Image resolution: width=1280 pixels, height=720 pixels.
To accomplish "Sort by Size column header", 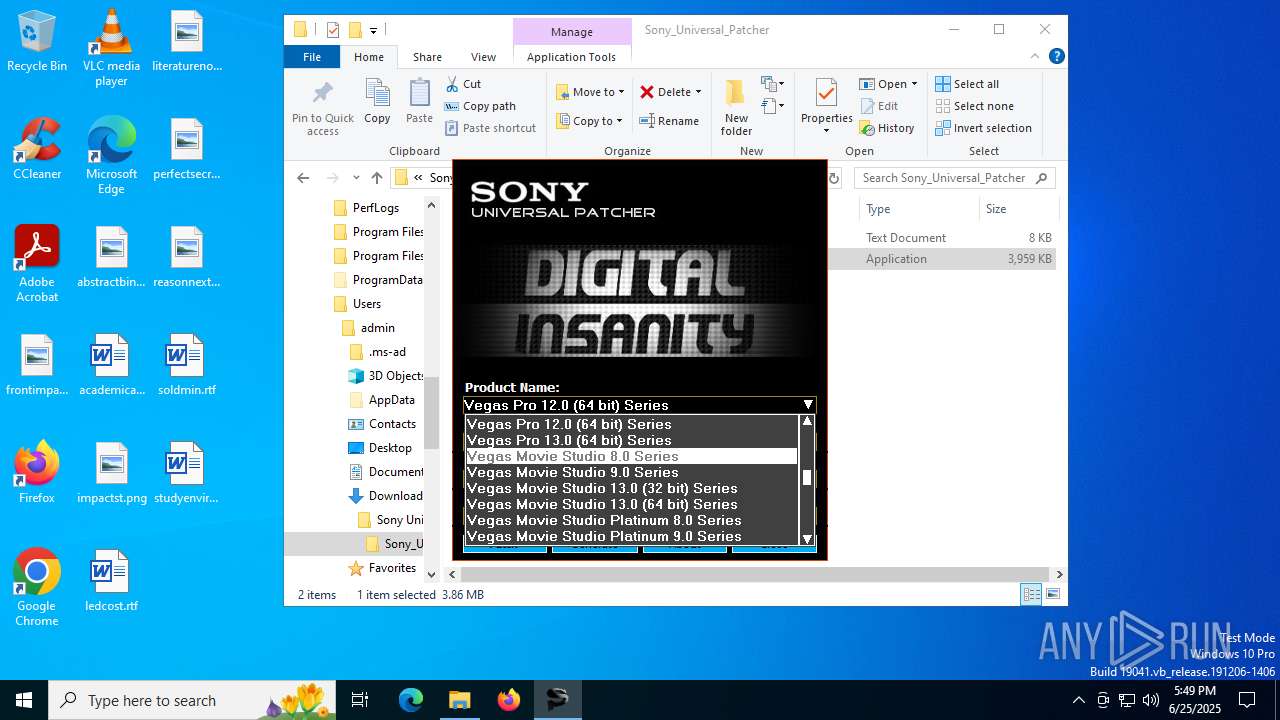I will [1017, 209].
